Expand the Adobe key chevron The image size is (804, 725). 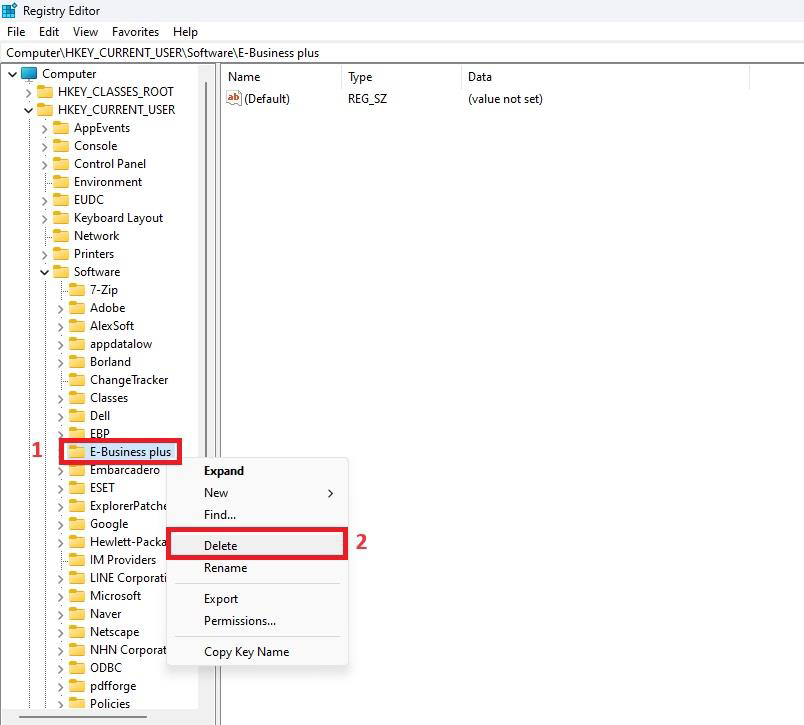(60, 308)
